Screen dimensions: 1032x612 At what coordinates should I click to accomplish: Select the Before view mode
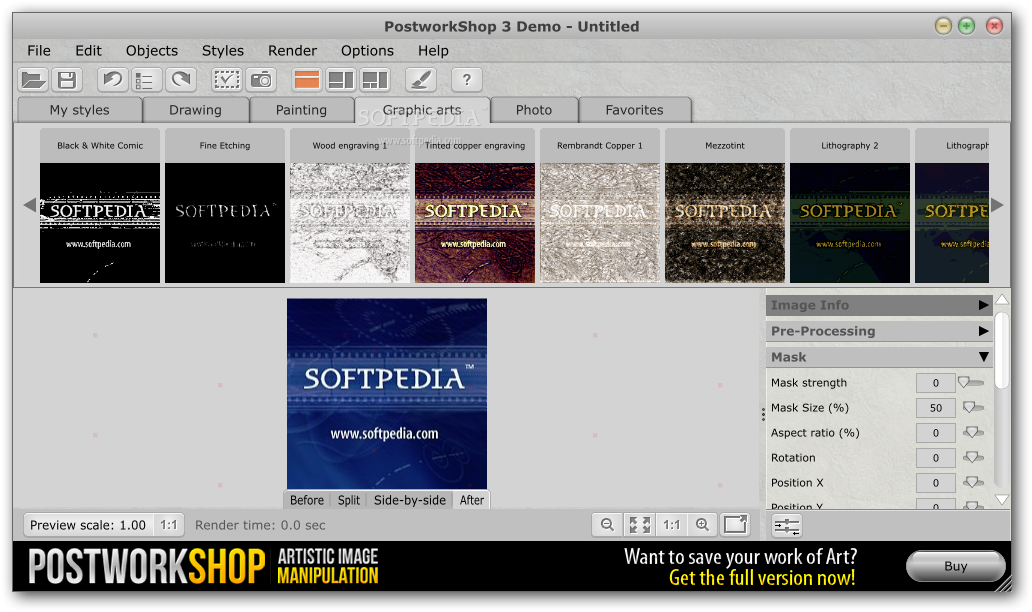point(307,500)
